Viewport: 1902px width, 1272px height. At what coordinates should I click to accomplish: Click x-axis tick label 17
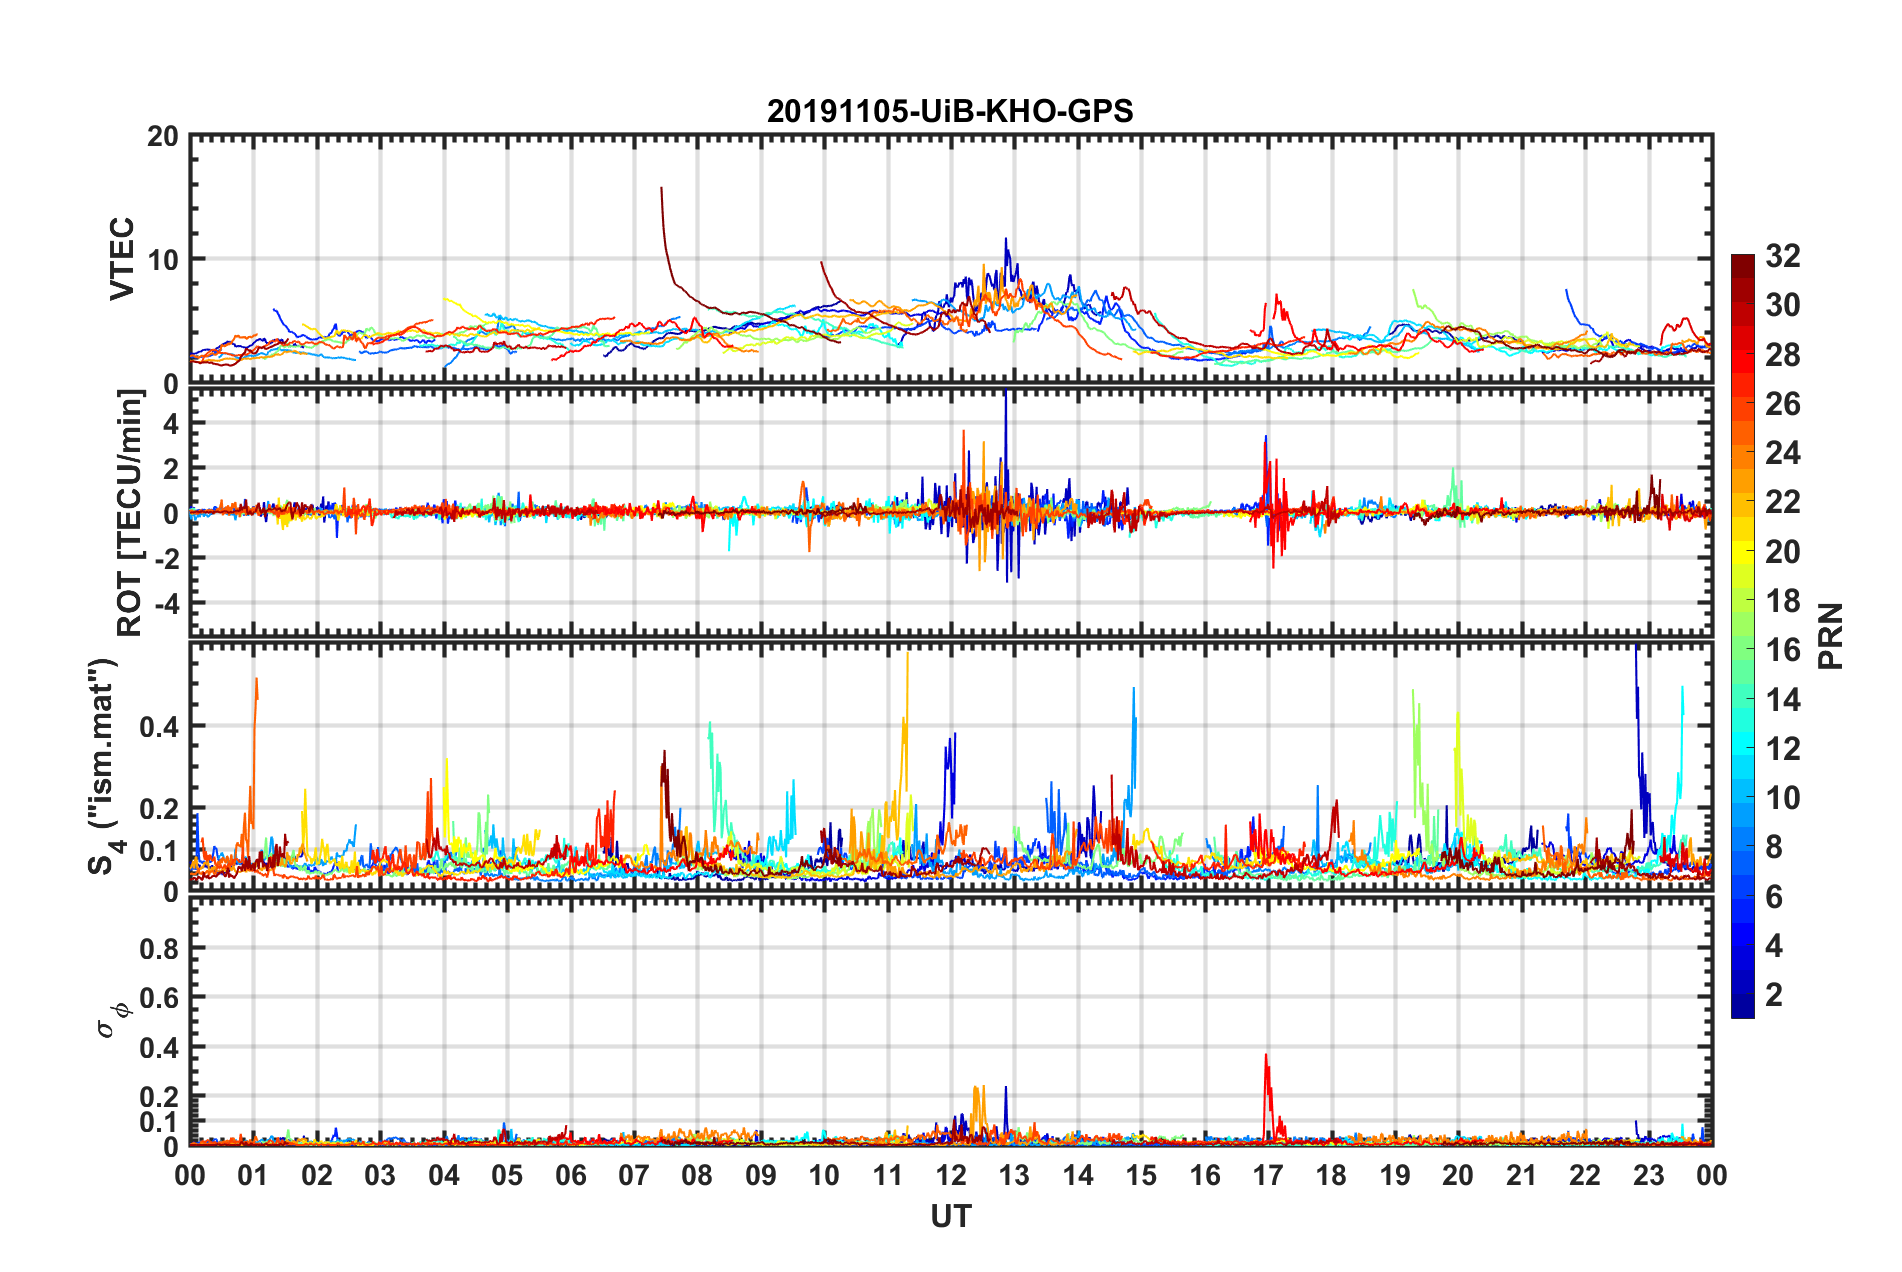[1268, 1175]
